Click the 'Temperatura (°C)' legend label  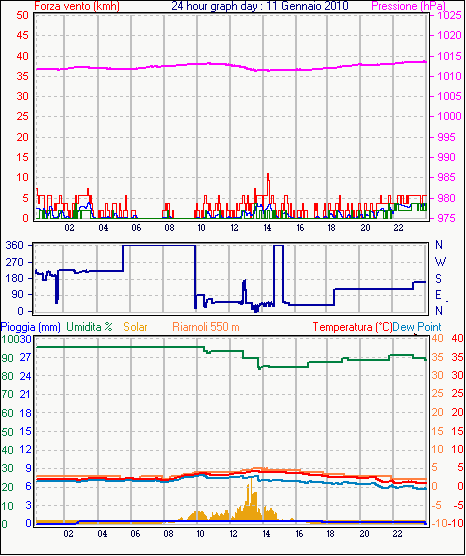[352, 327]
